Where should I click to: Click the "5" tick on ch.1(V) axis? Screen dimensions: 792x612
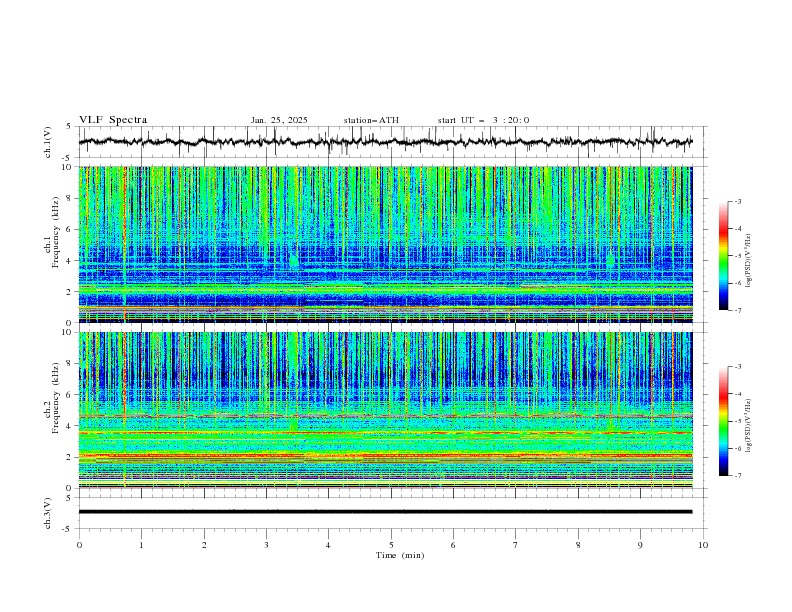[x=69, y=127]
